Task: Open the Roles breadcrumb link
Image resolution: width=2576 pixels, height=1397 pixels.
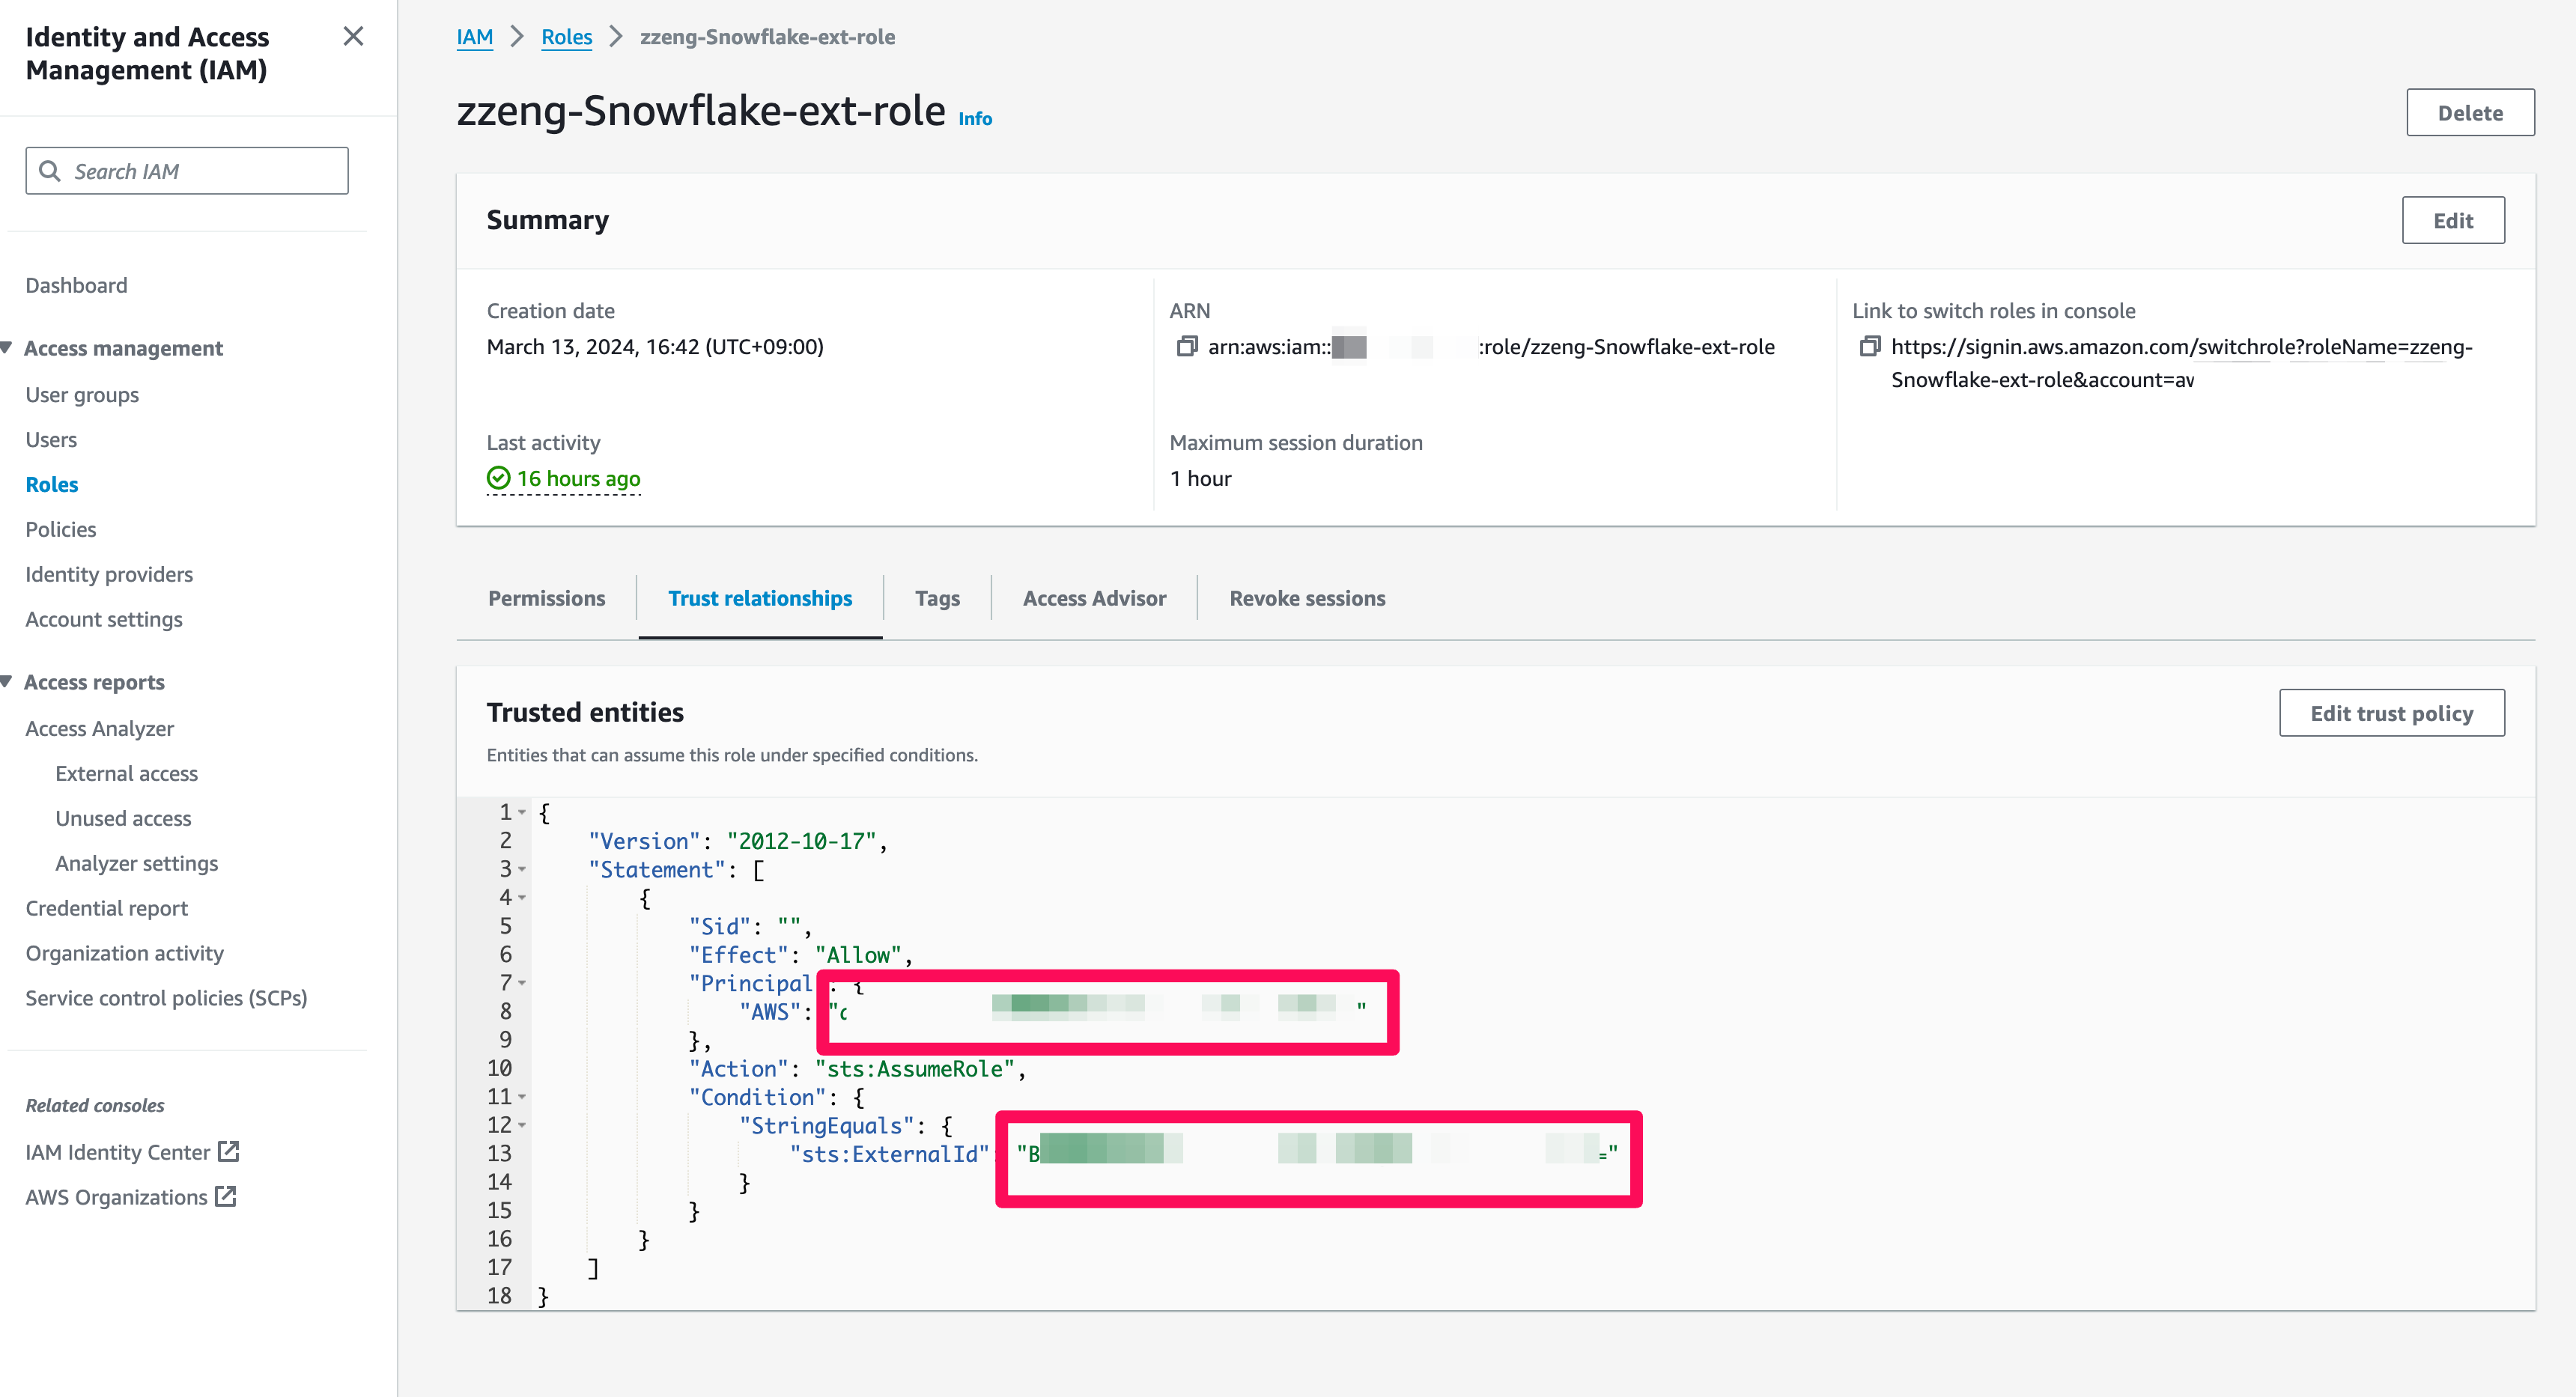Action: (x=566, y=36)
